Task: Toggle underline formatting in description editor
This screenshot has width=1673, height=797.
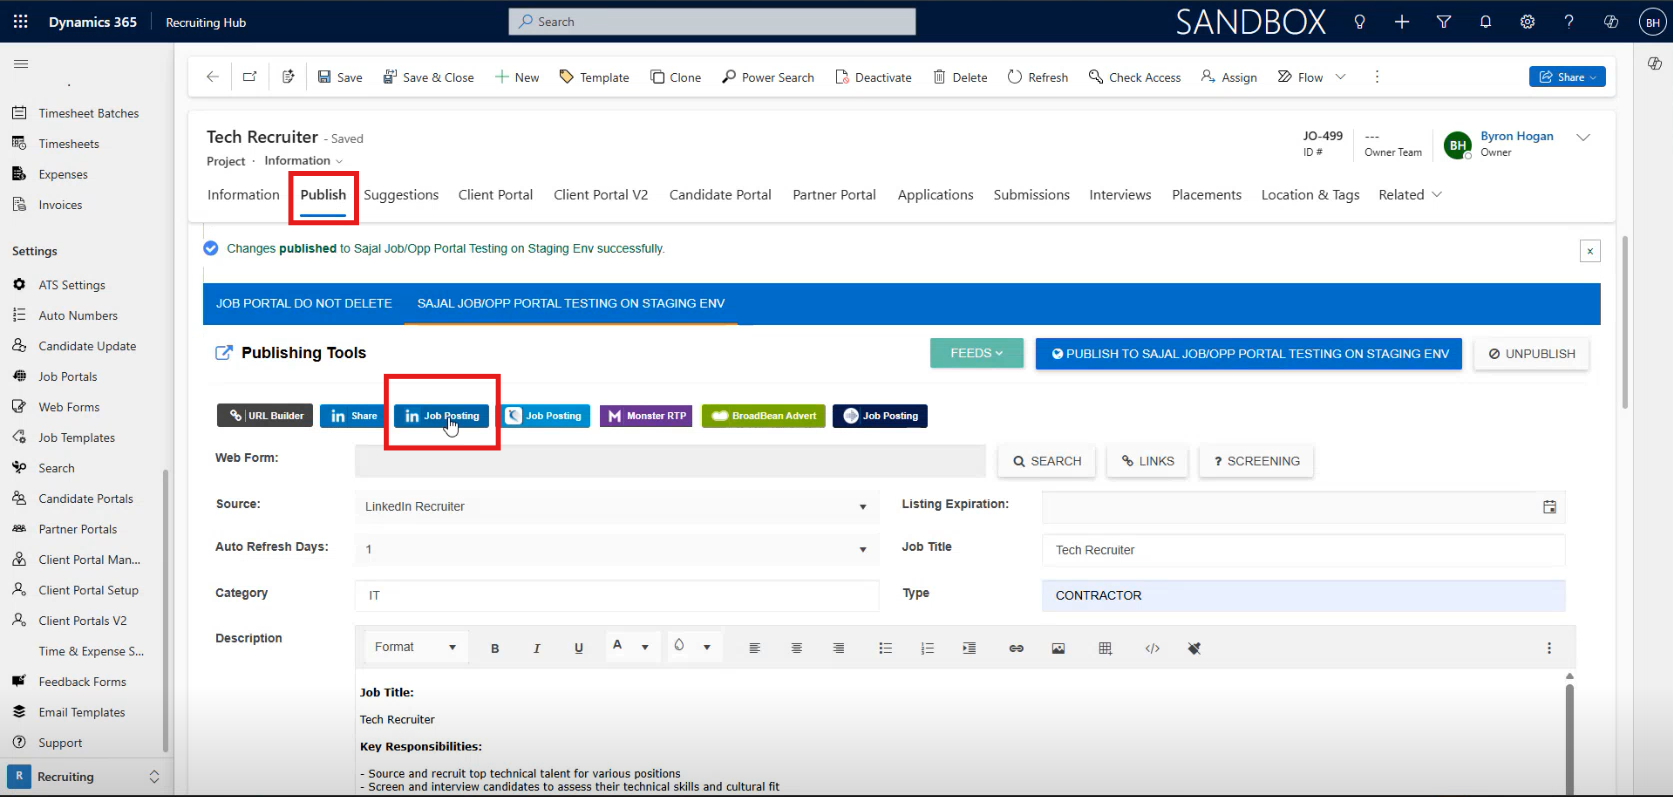Action: point(579,648)
